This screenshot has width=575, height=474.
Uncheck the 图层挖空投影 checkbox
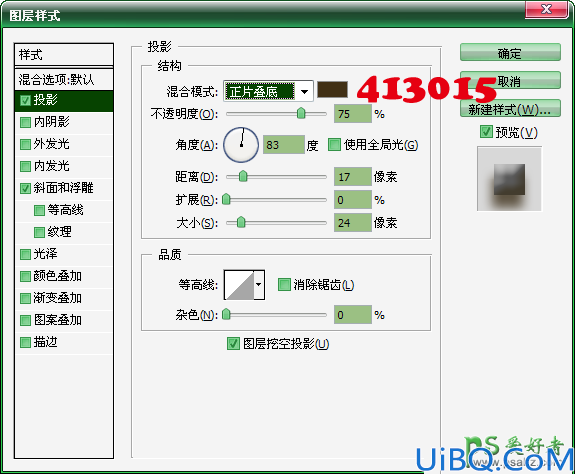(233, 343)
